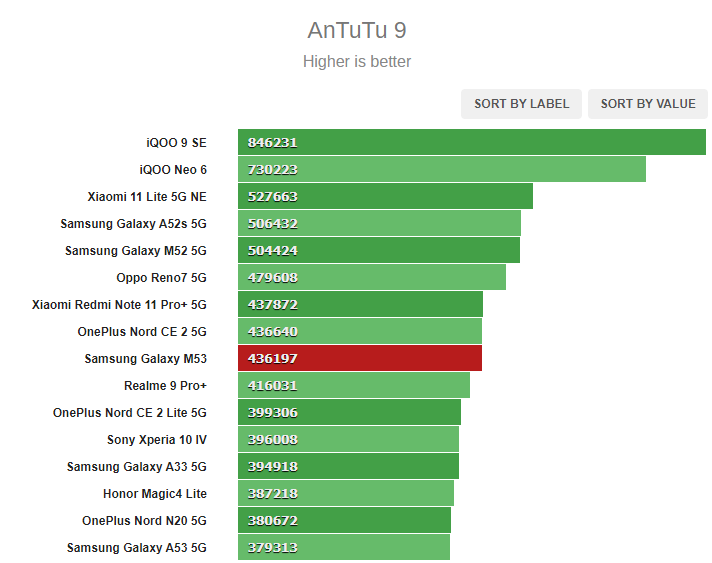Click the 'Oppo Reno7 5G' label
This screenshot has height=563, width=712.
coord(162,278)
